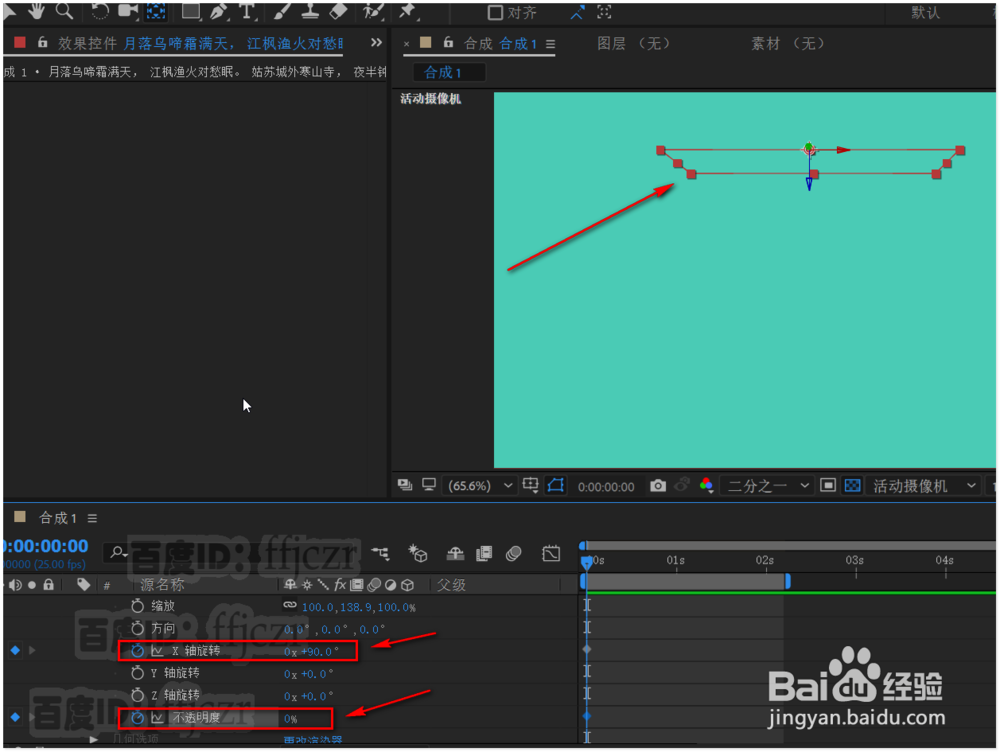Toggle the 方向 stopwatch

coord(137,628)
